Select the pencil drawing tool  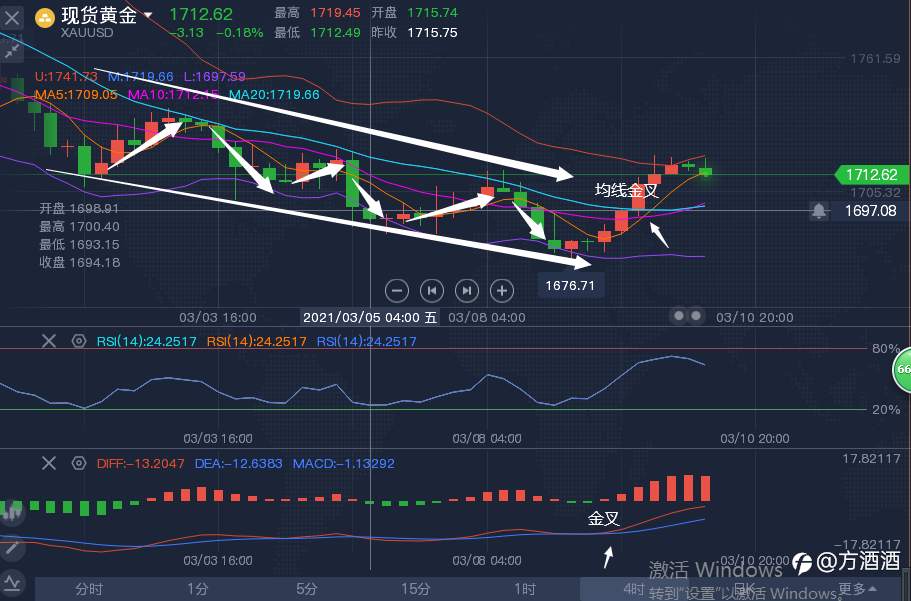point(11,549)
